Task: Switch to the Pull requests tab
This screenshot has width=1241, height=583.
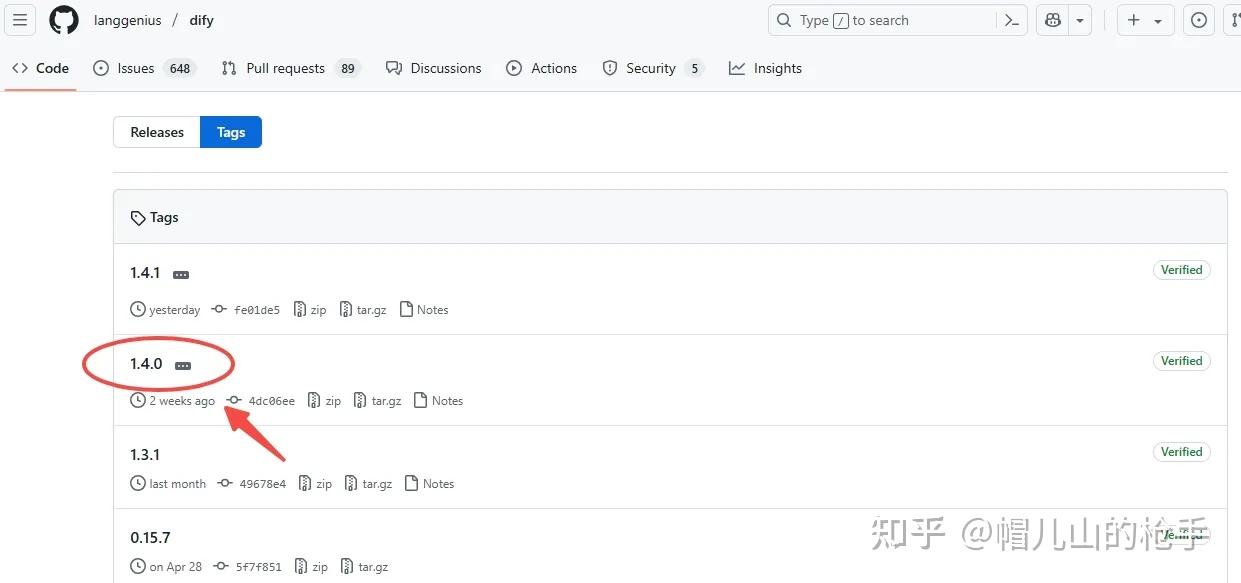Action: pyautogui.click(x=285, y=68)
